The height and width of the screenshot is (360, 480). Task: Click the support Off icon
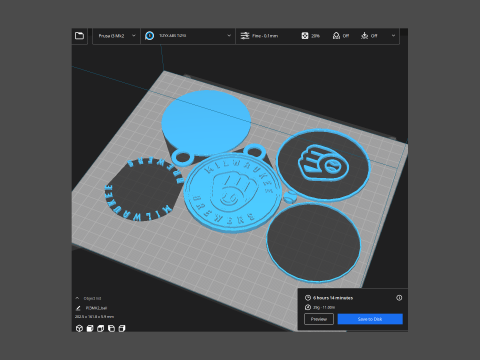point(336,36)
